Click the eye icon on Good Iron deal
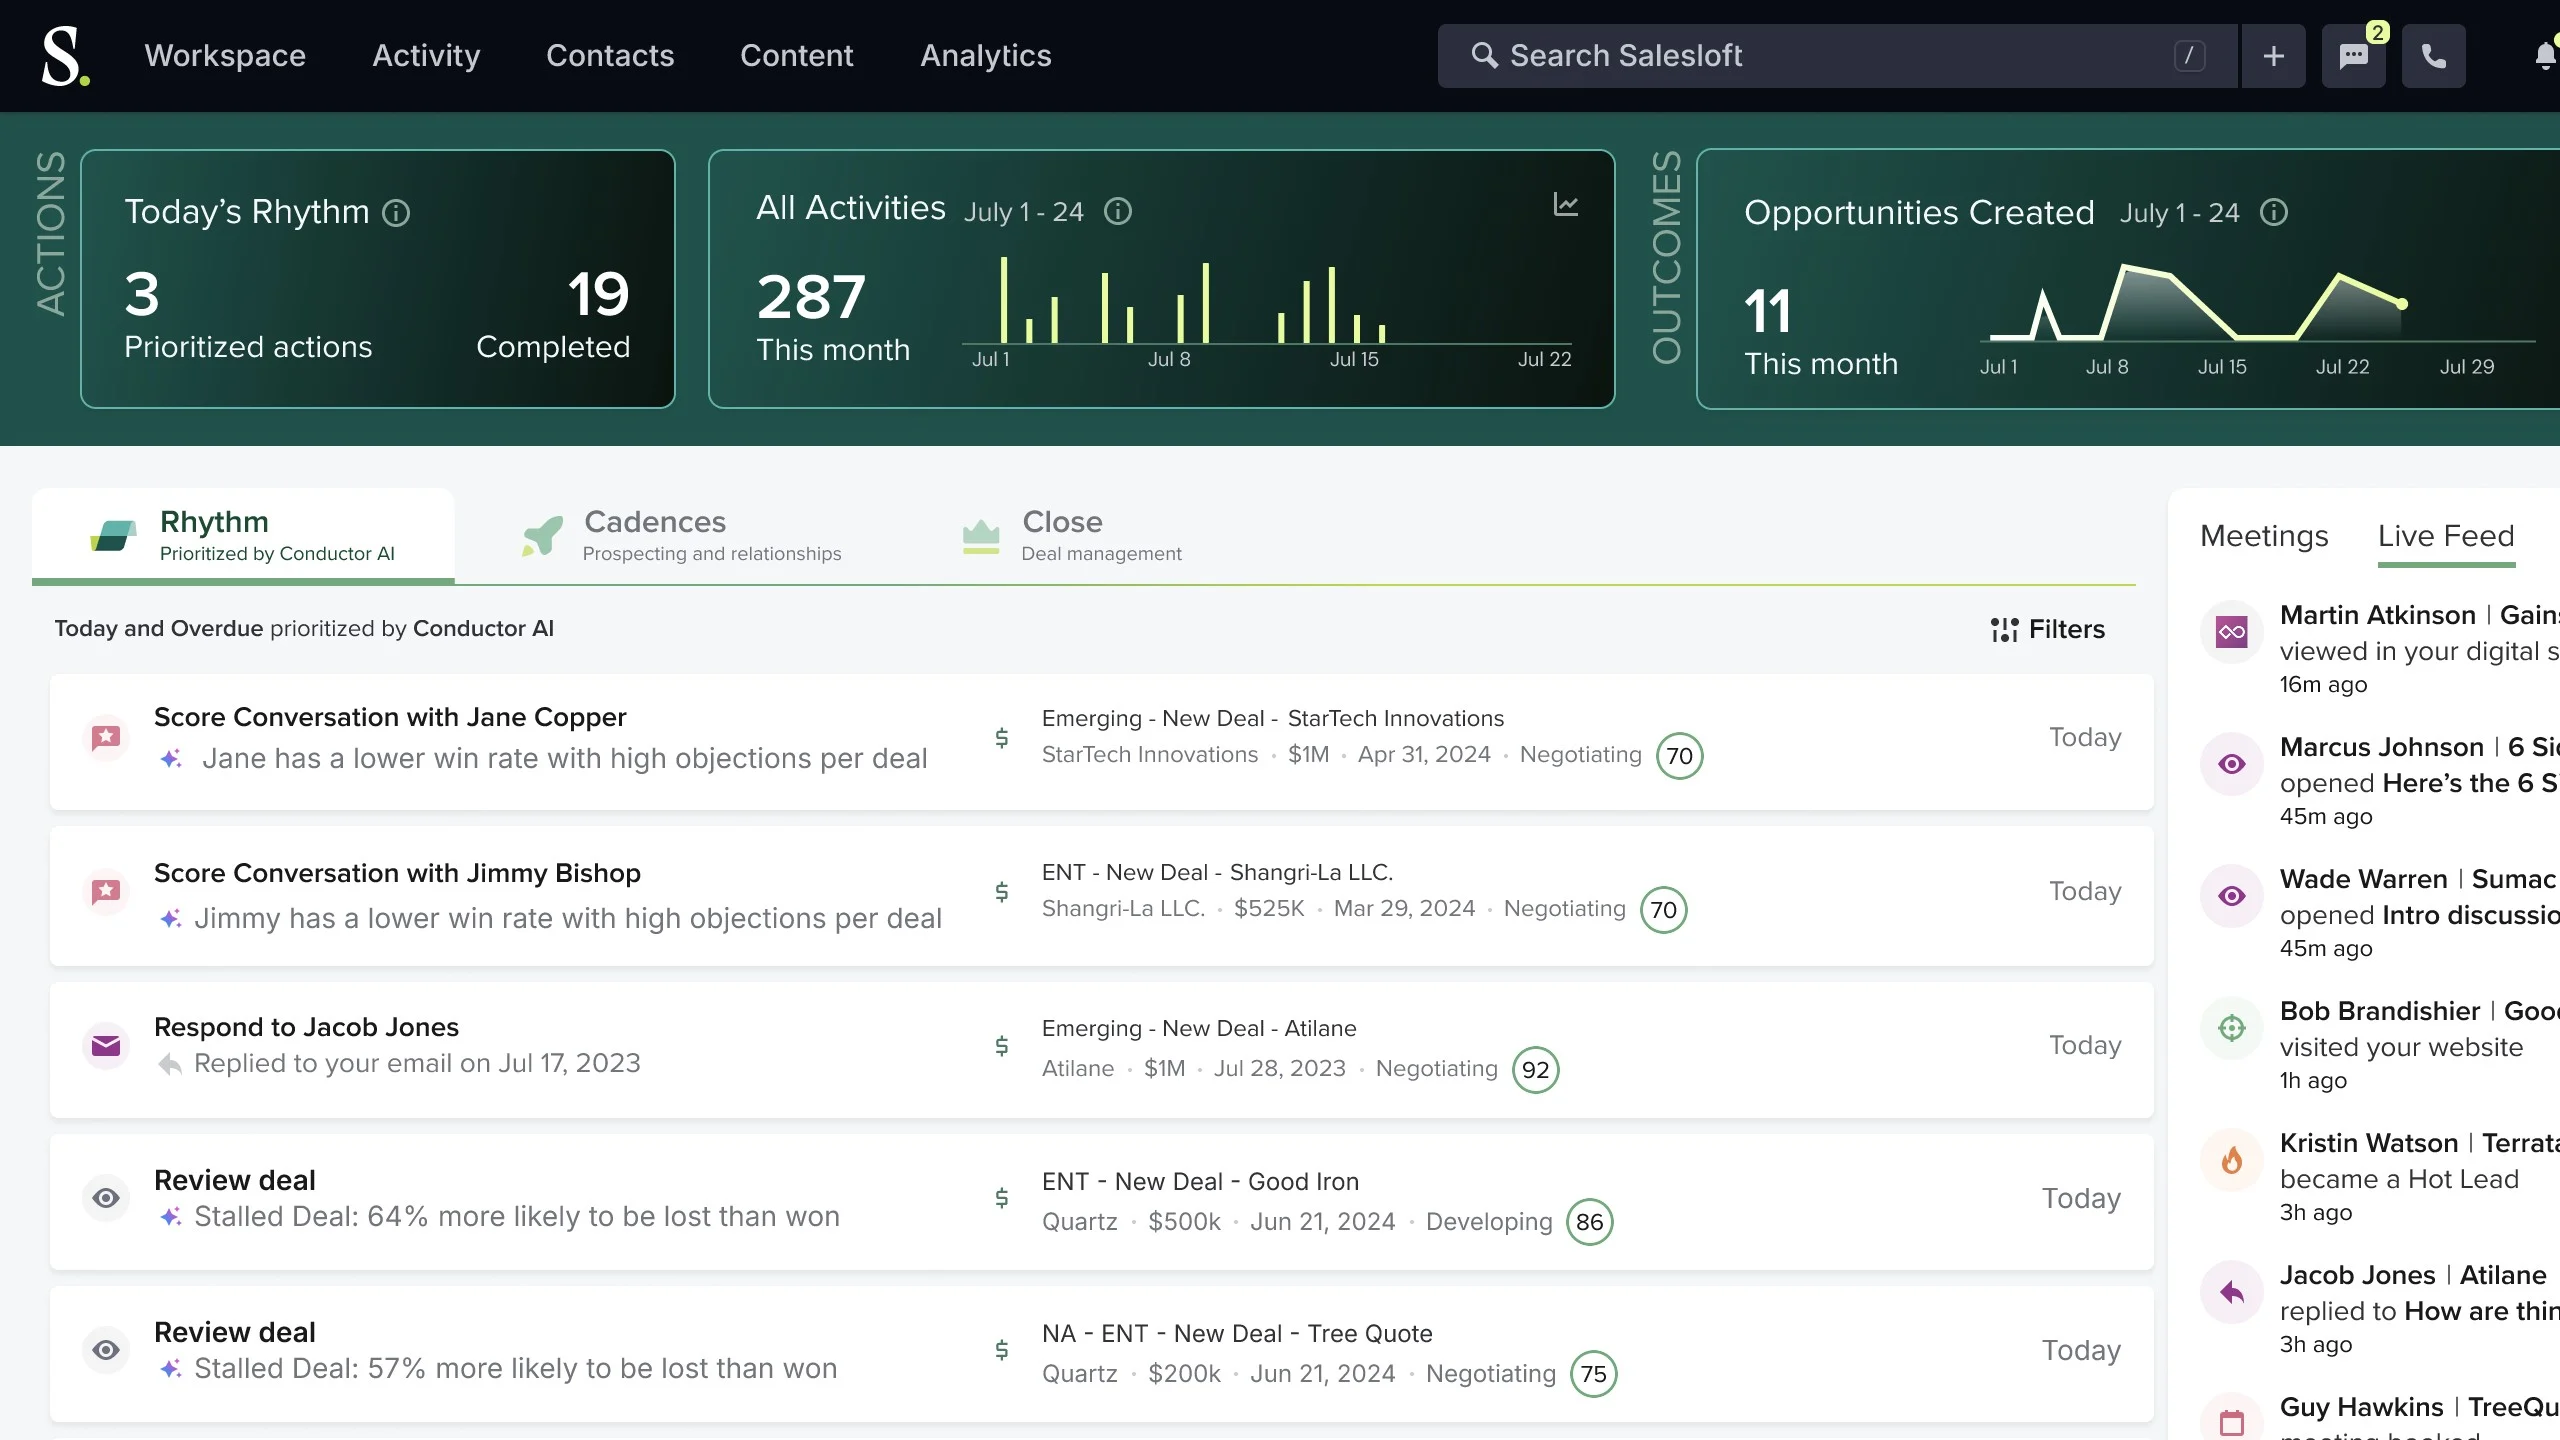 tap(106, 1198)
